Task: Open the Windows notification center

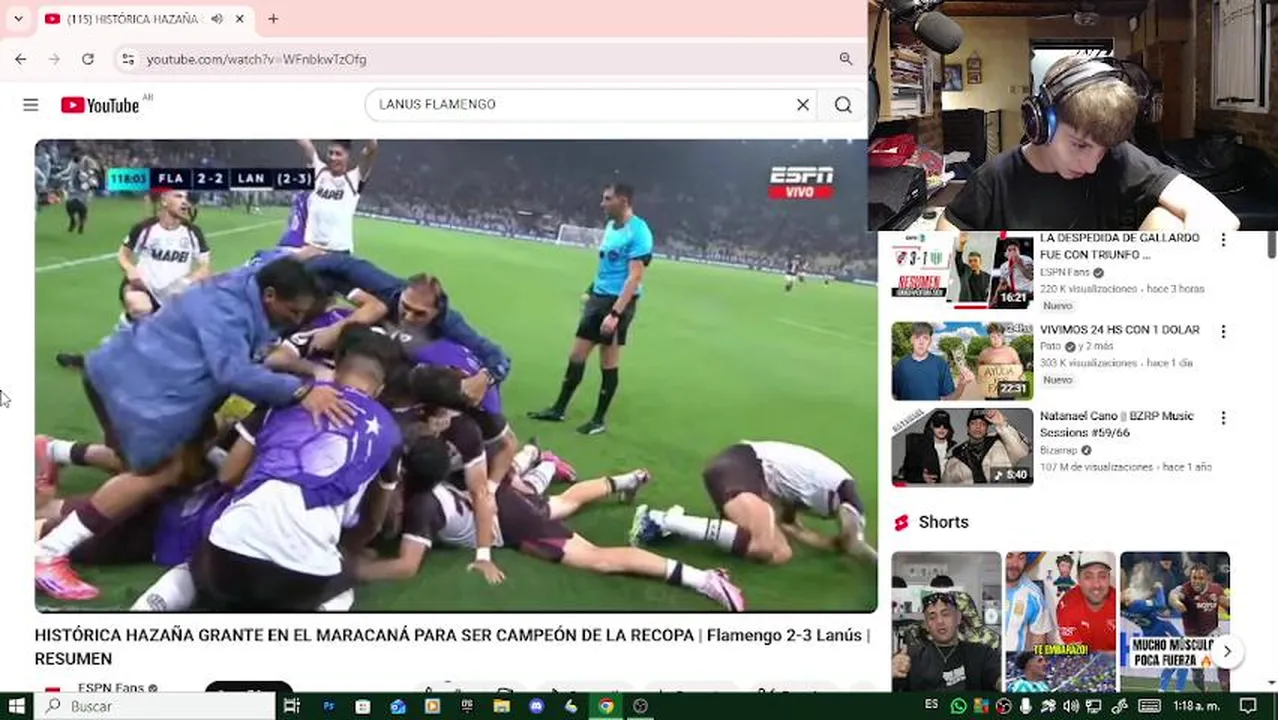Action: click(x=1247, y=706)
